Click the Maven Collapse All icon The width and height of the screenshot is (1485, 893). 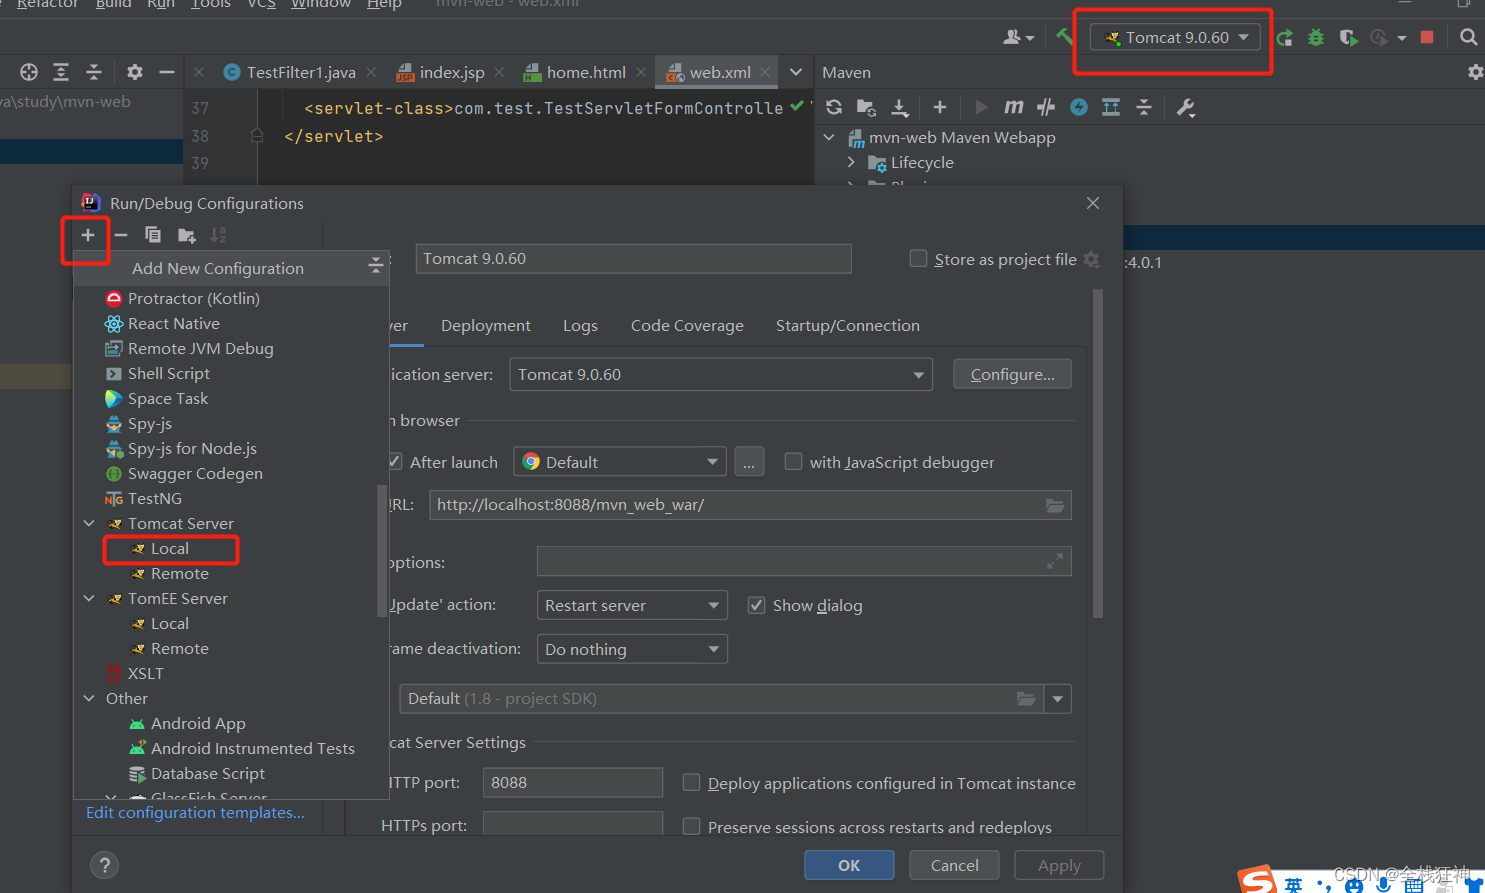[x=1144, y=107]
